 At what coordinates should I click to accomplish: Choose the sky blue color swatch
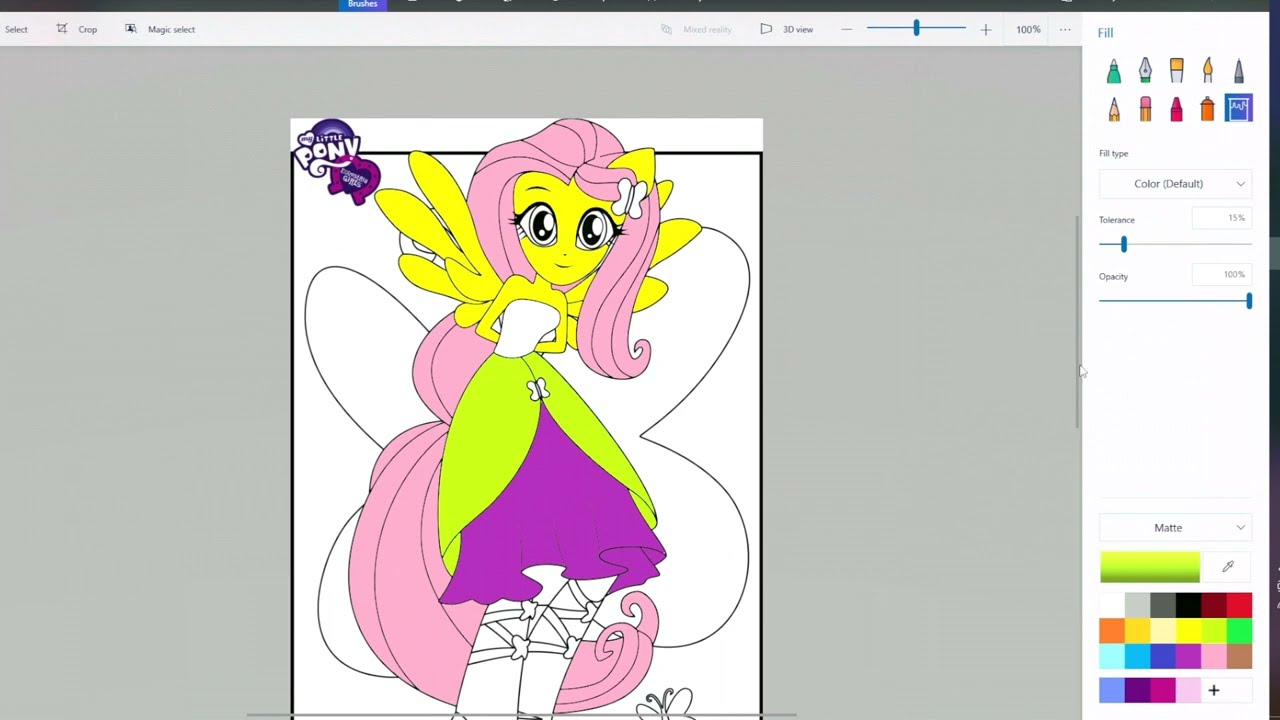[1137, 656]
